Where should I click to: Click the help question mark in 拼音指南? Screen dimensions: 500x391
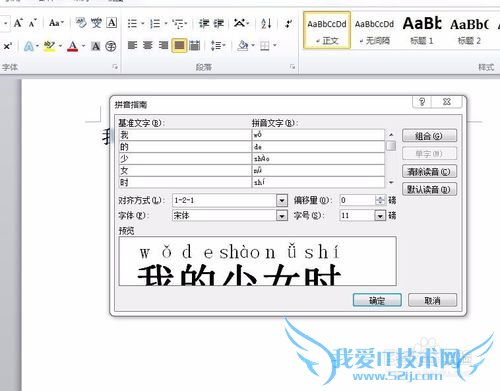(x=422, y=102)
